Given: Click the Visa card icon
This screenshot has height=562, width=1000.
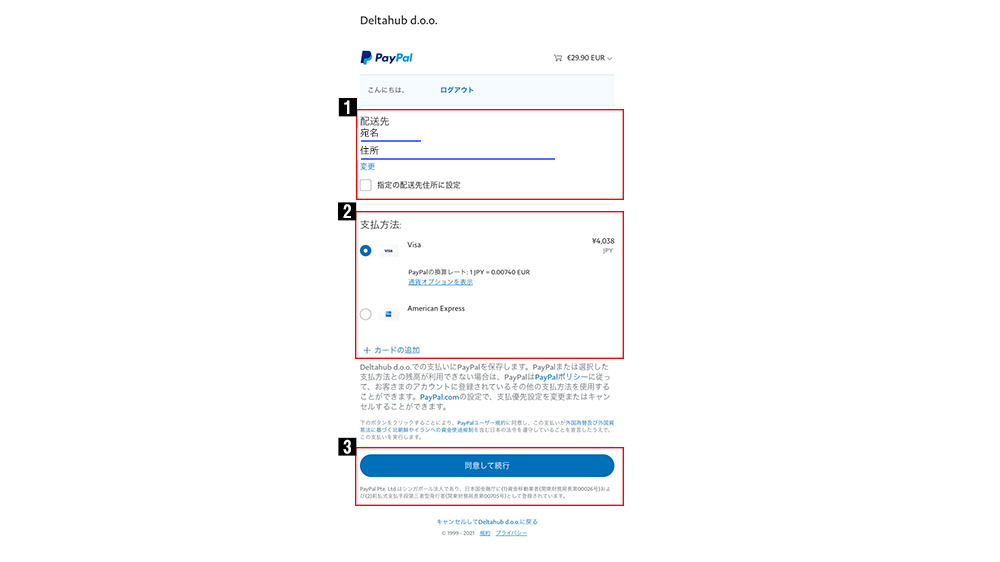Looking at the screenshot, I should click(388, 251).
